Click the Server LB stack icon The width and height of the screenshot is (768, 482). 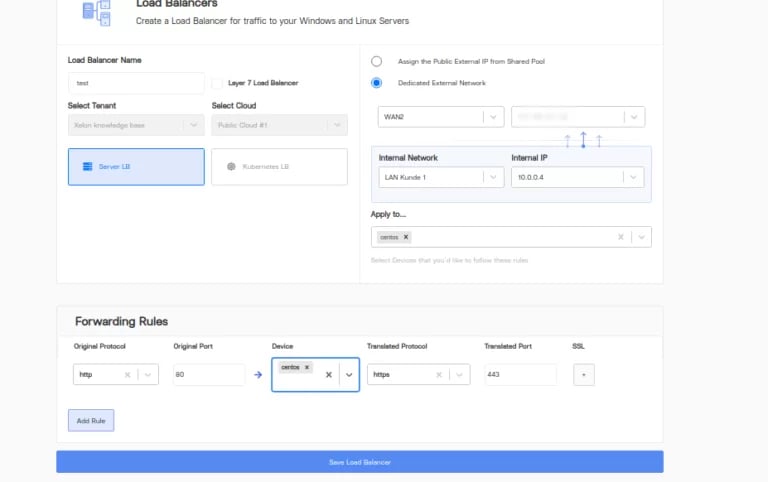tap(88, 167)
